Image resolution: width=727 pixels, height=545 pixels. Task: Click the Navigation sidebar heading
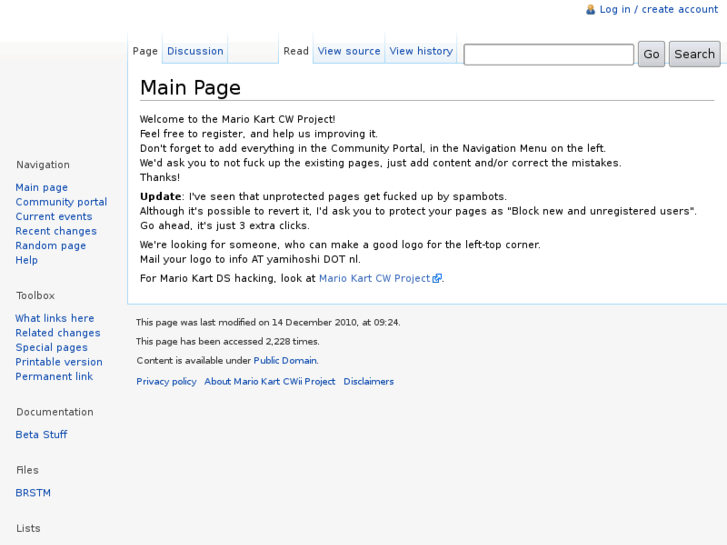pyautogui.click(x=43, y=165)
